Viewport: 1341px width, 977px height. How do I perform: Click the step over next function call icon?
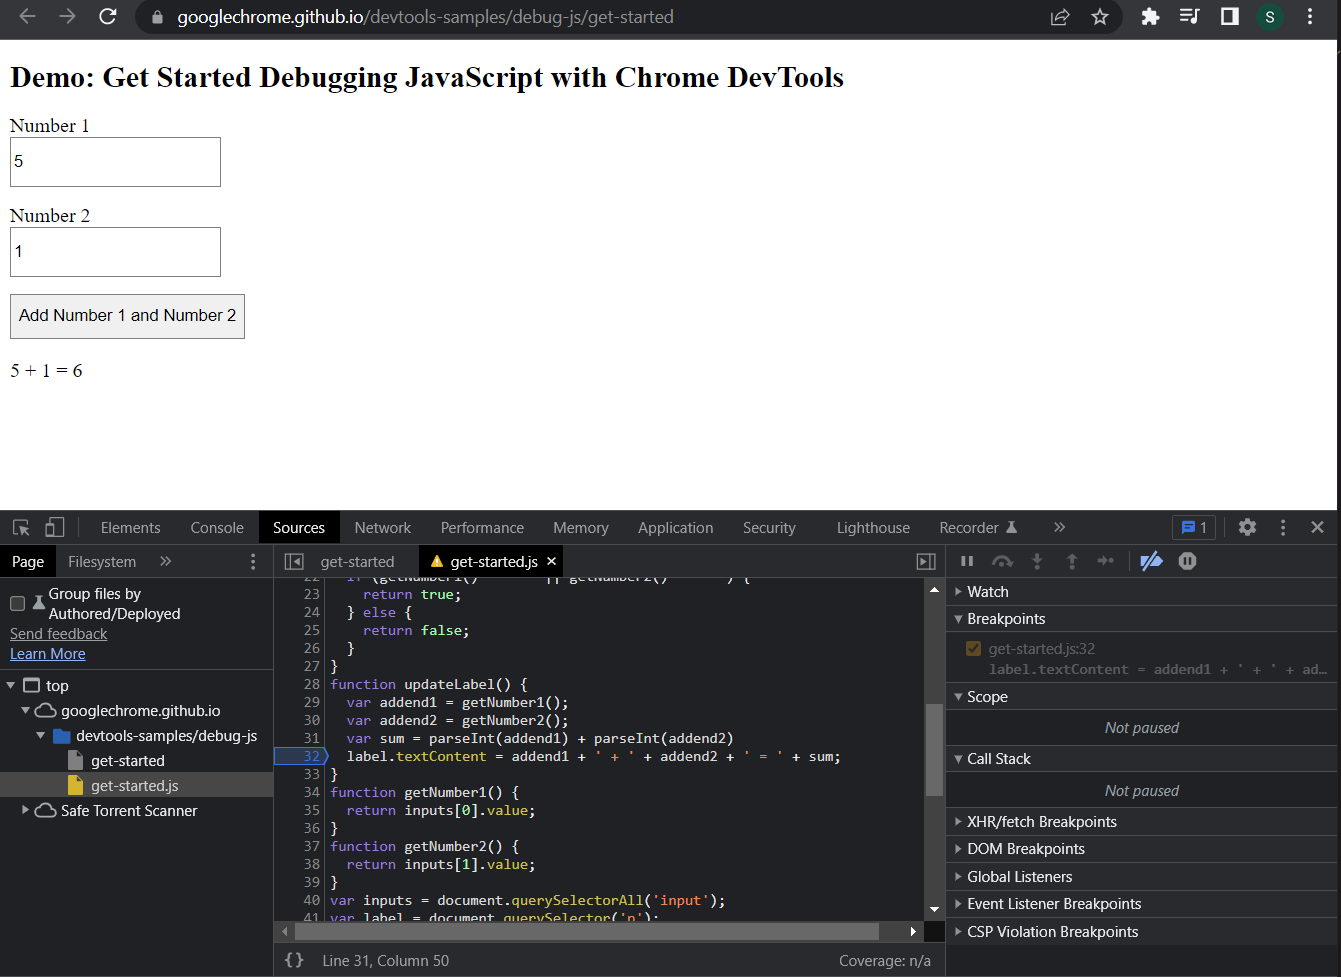pyautogui.click(x=1002, y=561)
